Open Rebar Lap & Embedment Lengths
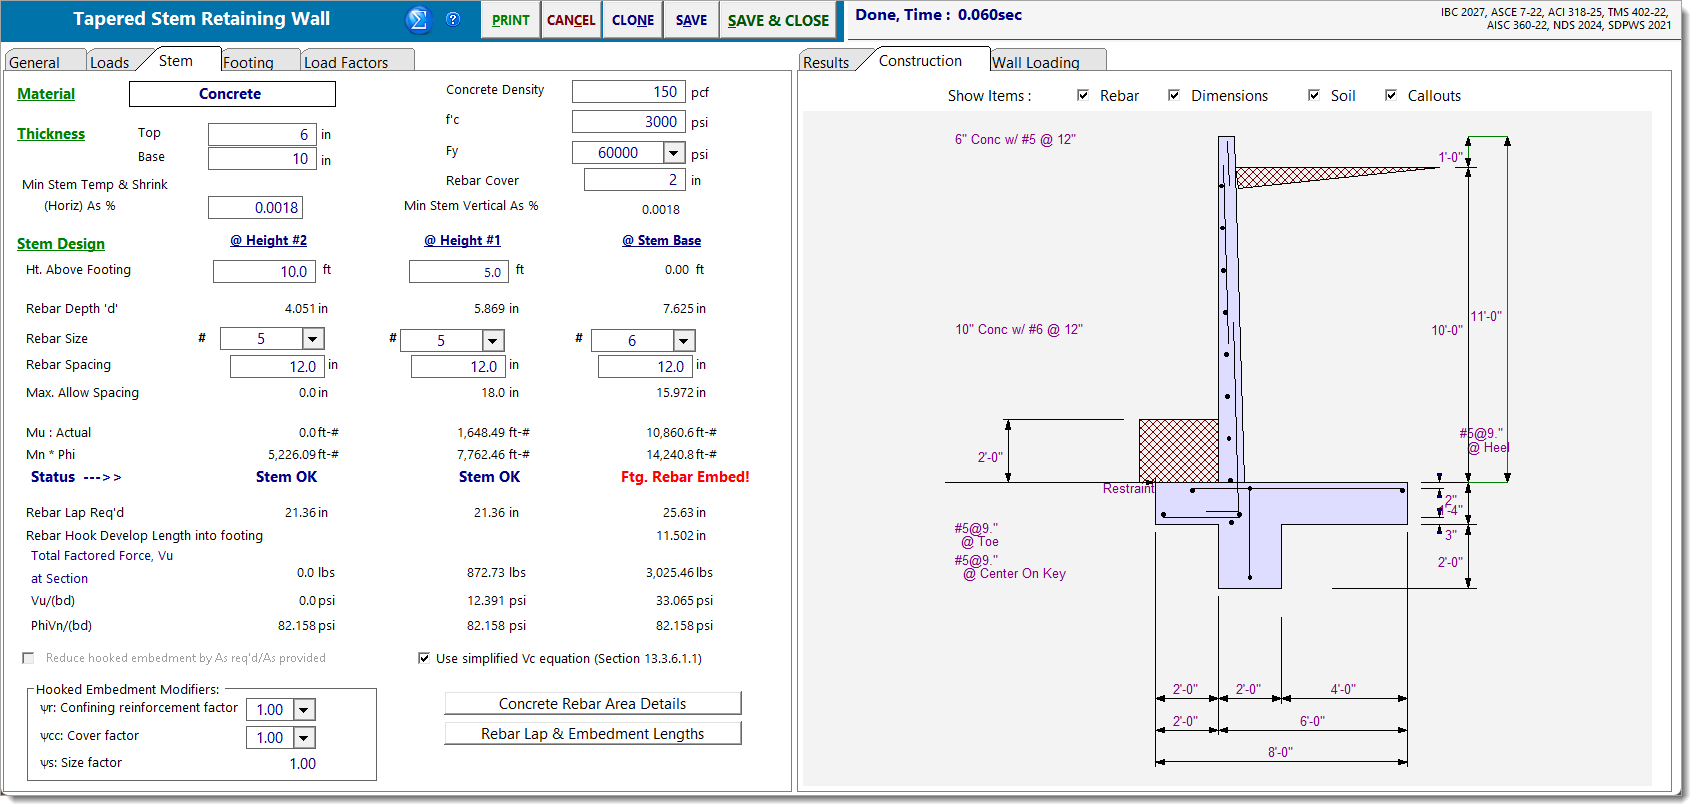Image resolution: width=1697 pixels, height=811 pixels. 592,734
